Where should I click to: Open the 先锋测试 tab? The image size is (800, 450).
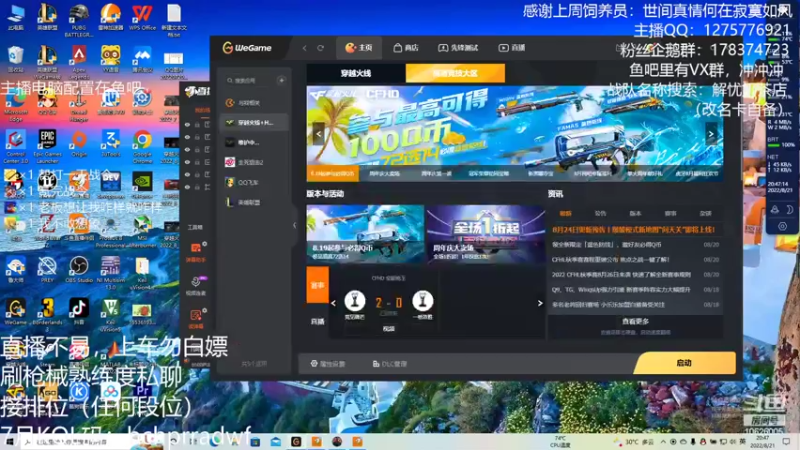pyautogui.click(x=458, y=47)
